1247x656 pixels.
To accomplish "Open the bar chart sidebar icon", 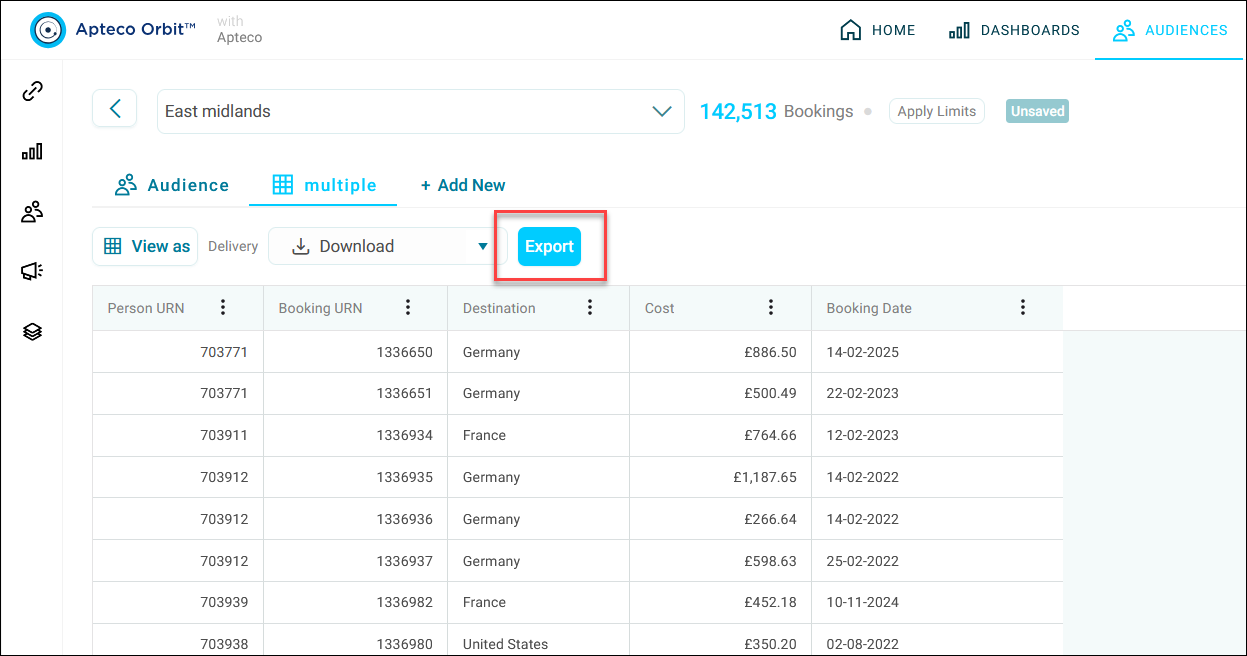I will (32, 151).
